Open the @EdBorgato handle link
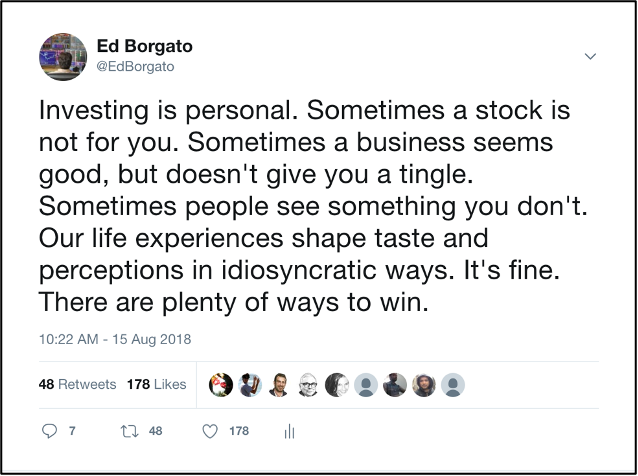 point(135,66)
